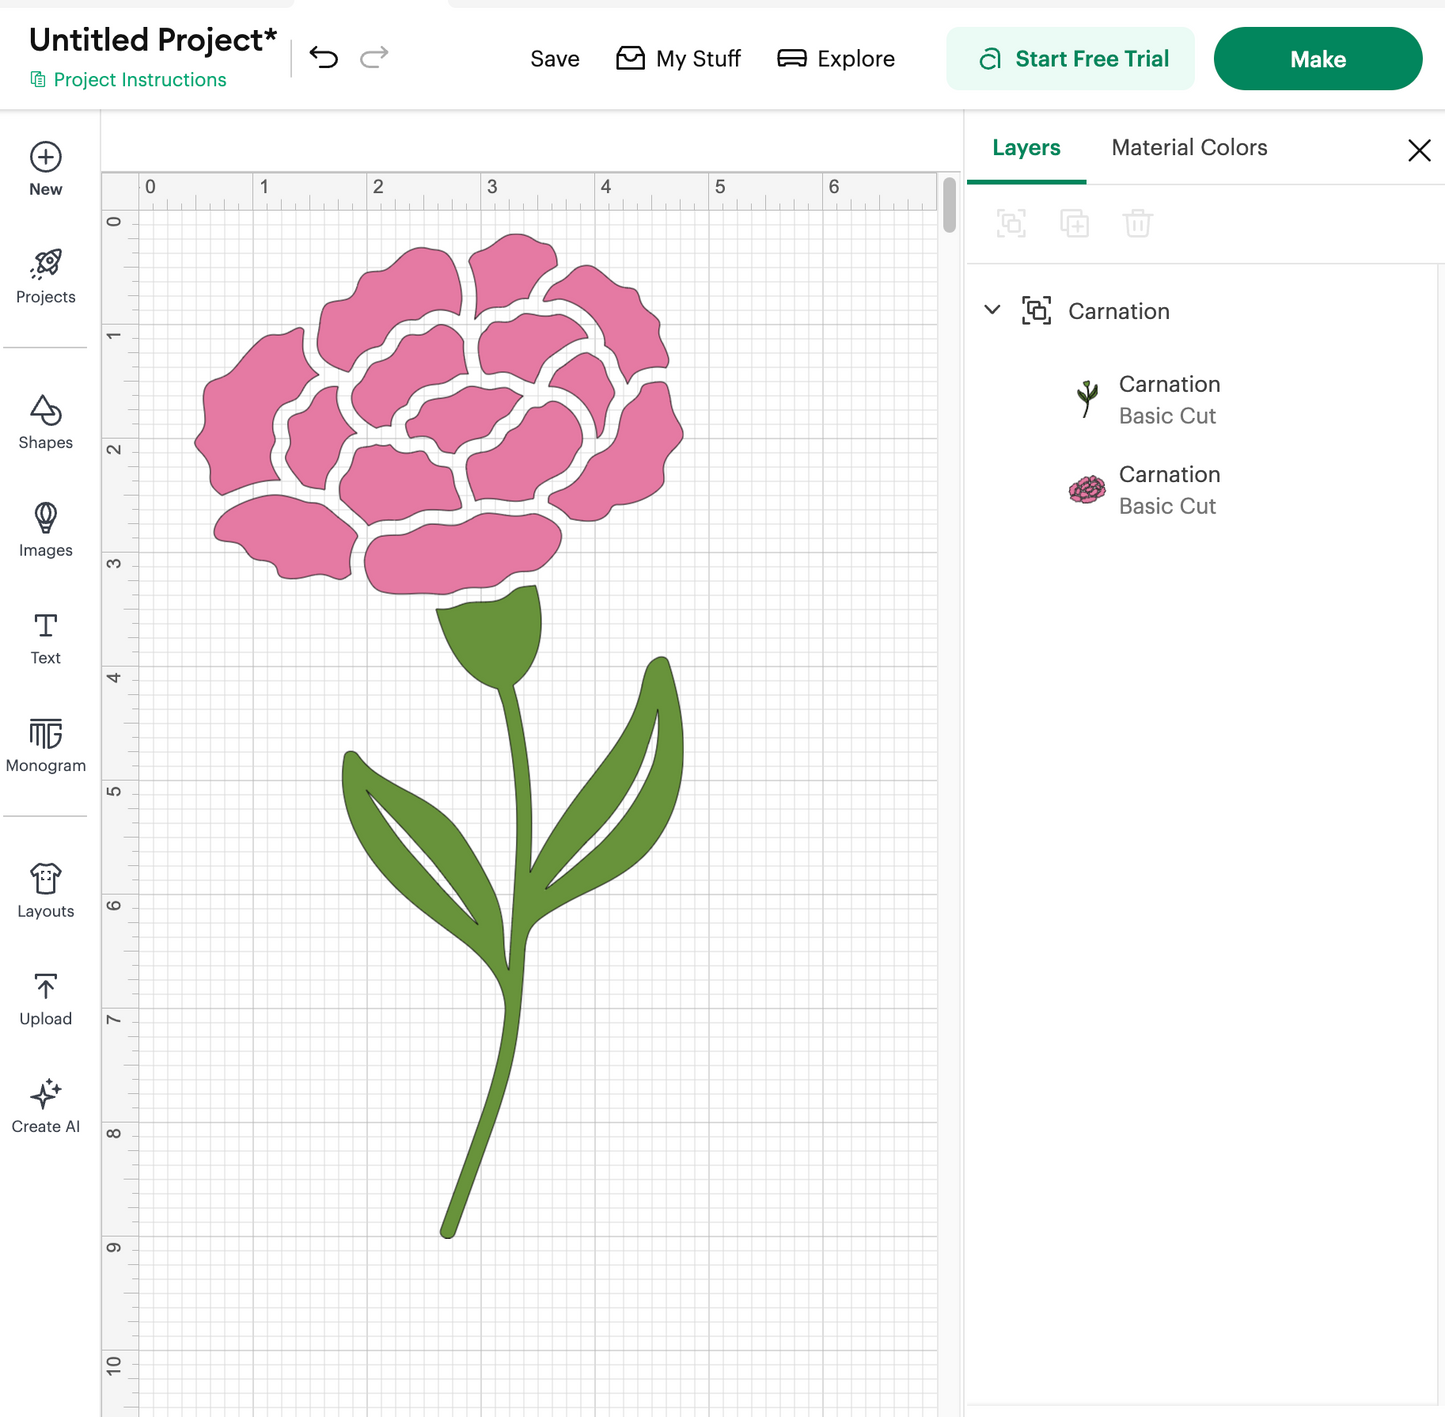Click the Untitled Project title
The width and height of the screenshot is (1445, 1417).
[x=153, y=40]
